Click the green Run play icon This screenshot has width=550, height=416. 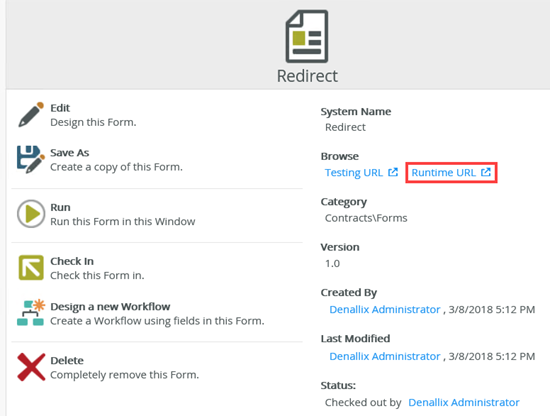point(31,214)
